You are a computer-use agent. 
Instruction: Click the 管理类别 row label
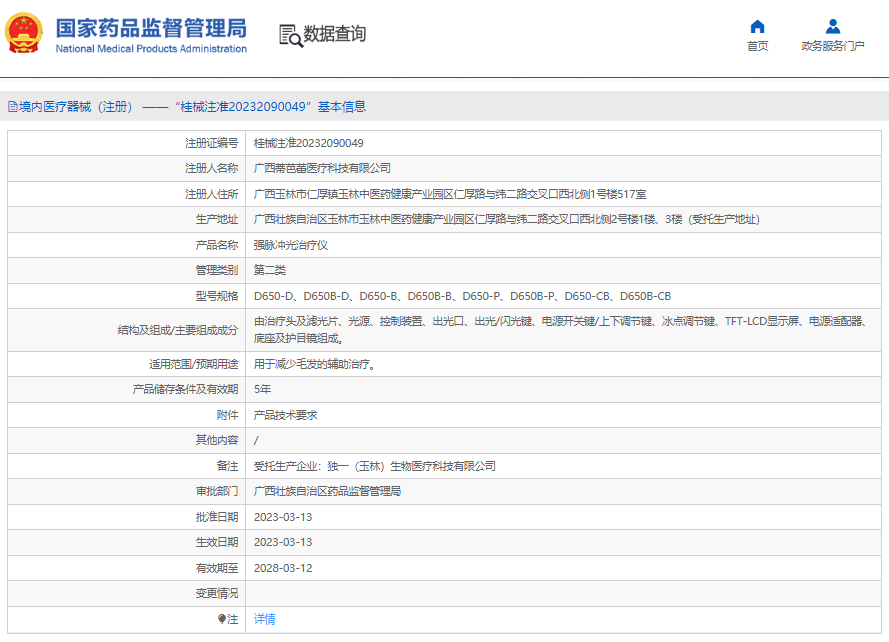click(217, 271)
